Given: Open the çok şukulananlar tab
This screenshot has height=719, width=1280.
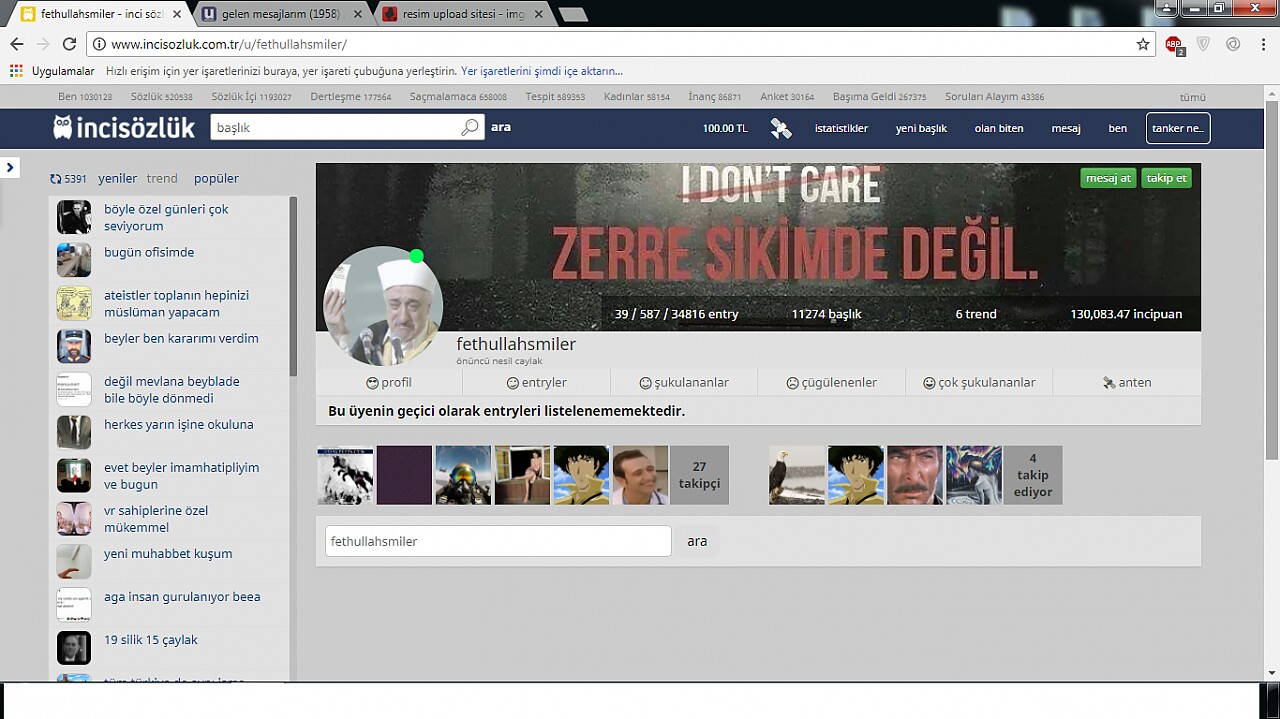Looking at the screenshot, I should point(979,382).
